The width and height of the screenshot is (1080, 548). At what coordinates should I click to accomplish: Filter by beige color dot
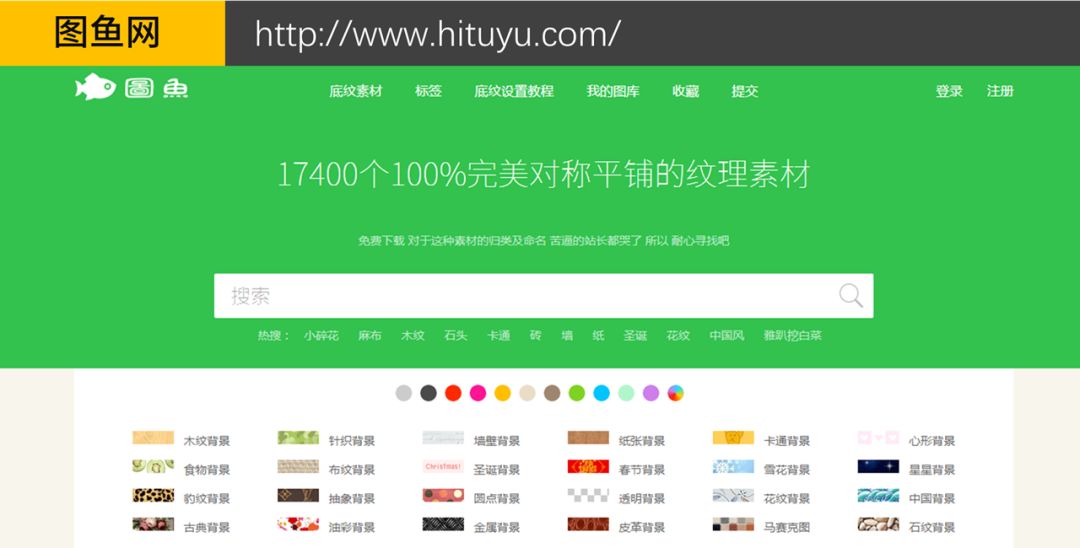click(x=527, y=393)
